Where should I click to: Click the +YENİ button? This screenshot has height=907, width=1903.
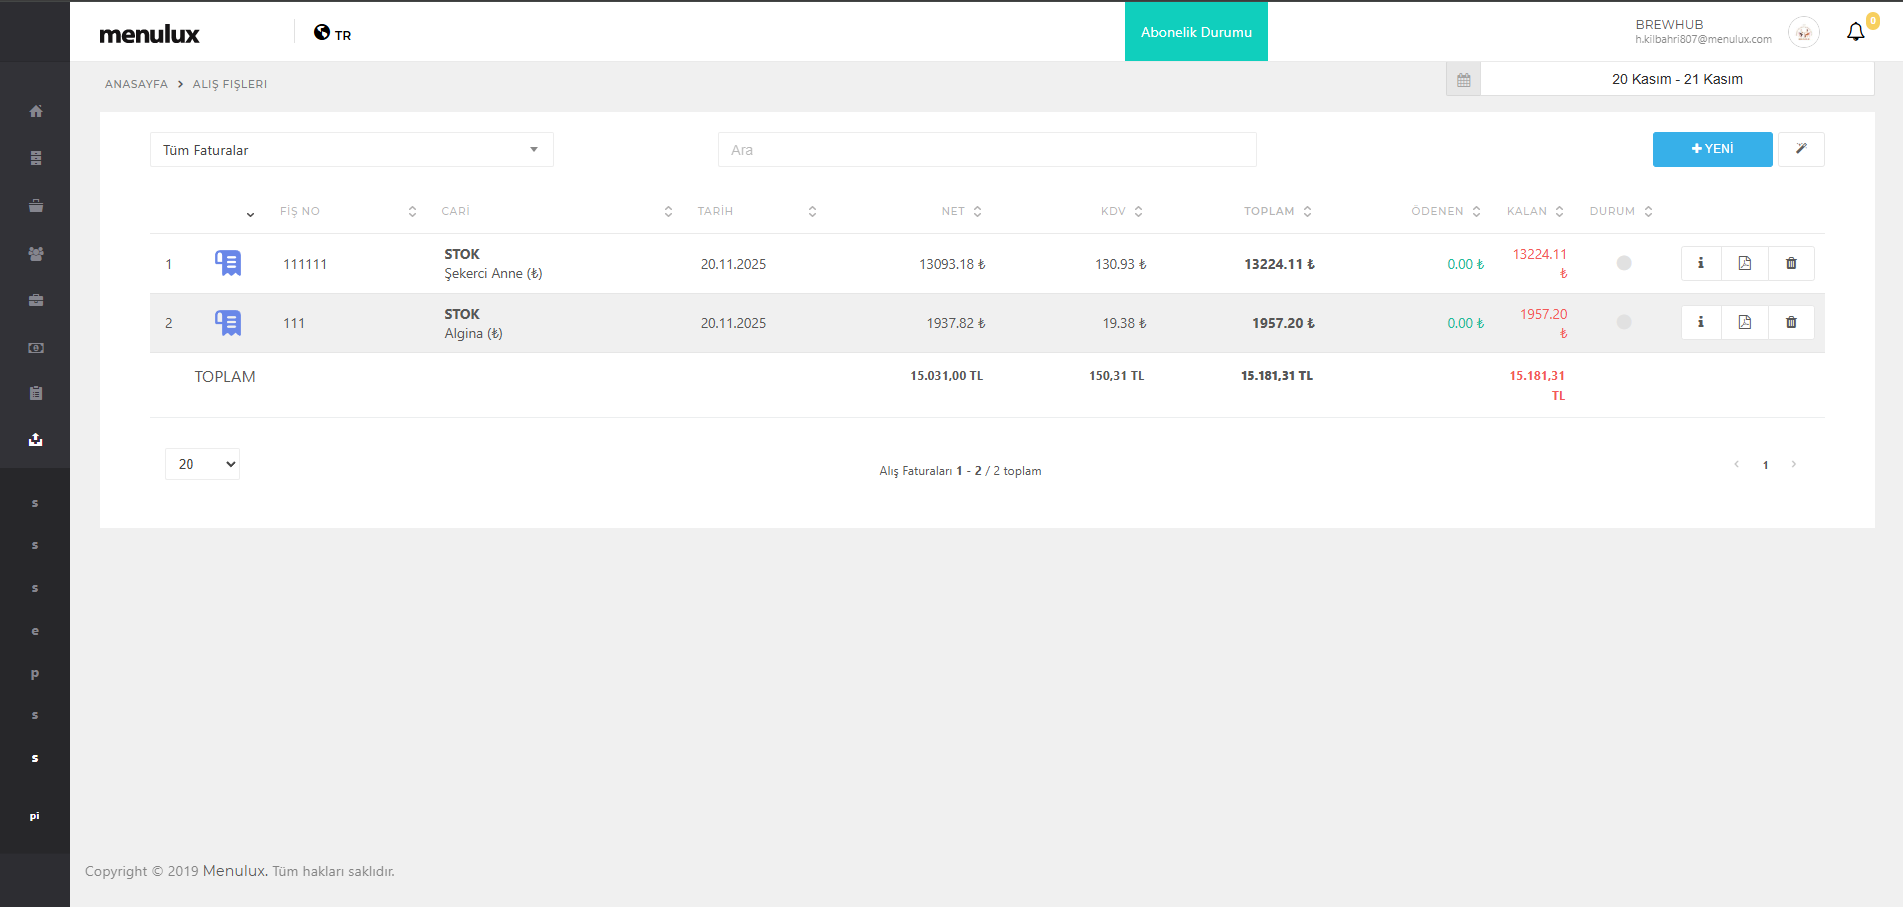coord(1712,149)
